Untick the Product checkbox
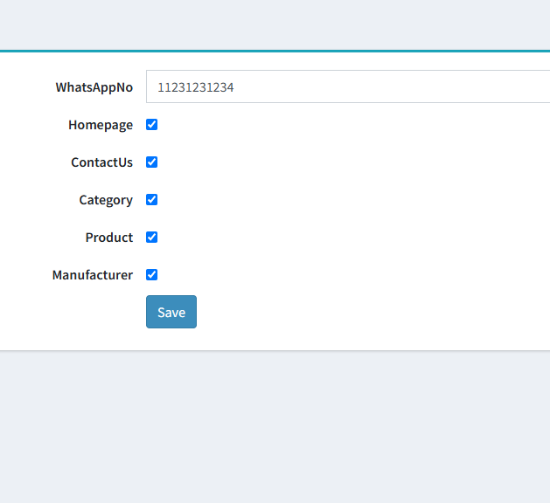550x503 pixels. click(x=152, y=237)
